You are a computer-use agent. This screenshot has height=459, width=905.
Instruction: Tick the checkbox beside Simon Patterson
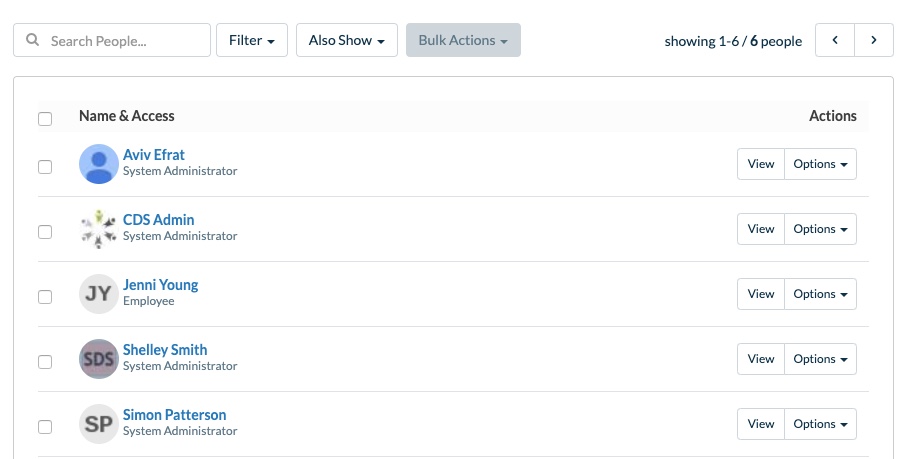45,427
